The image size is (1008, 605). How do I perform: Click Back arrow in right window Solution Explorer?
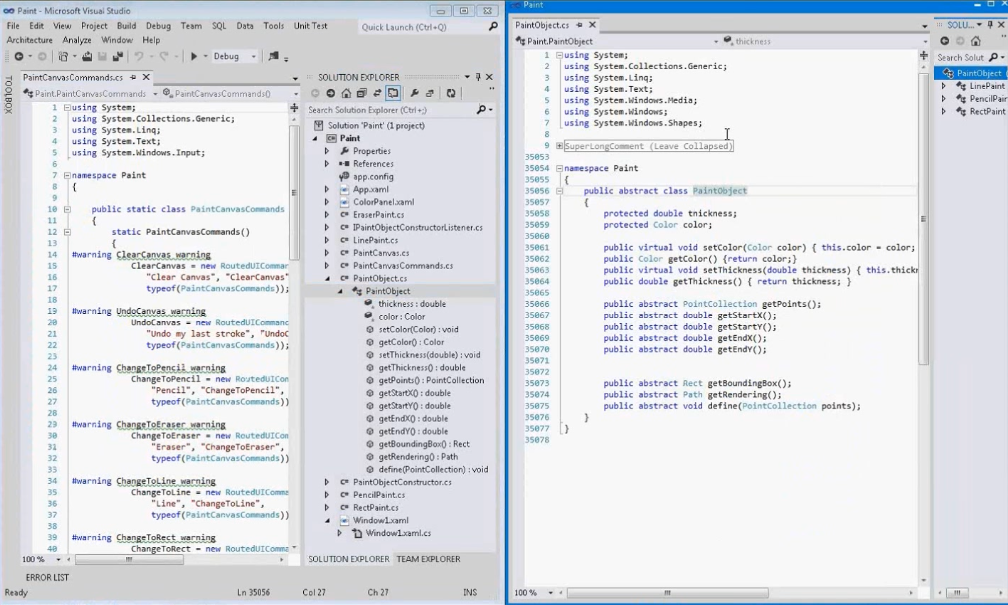[x=944, y=41]
